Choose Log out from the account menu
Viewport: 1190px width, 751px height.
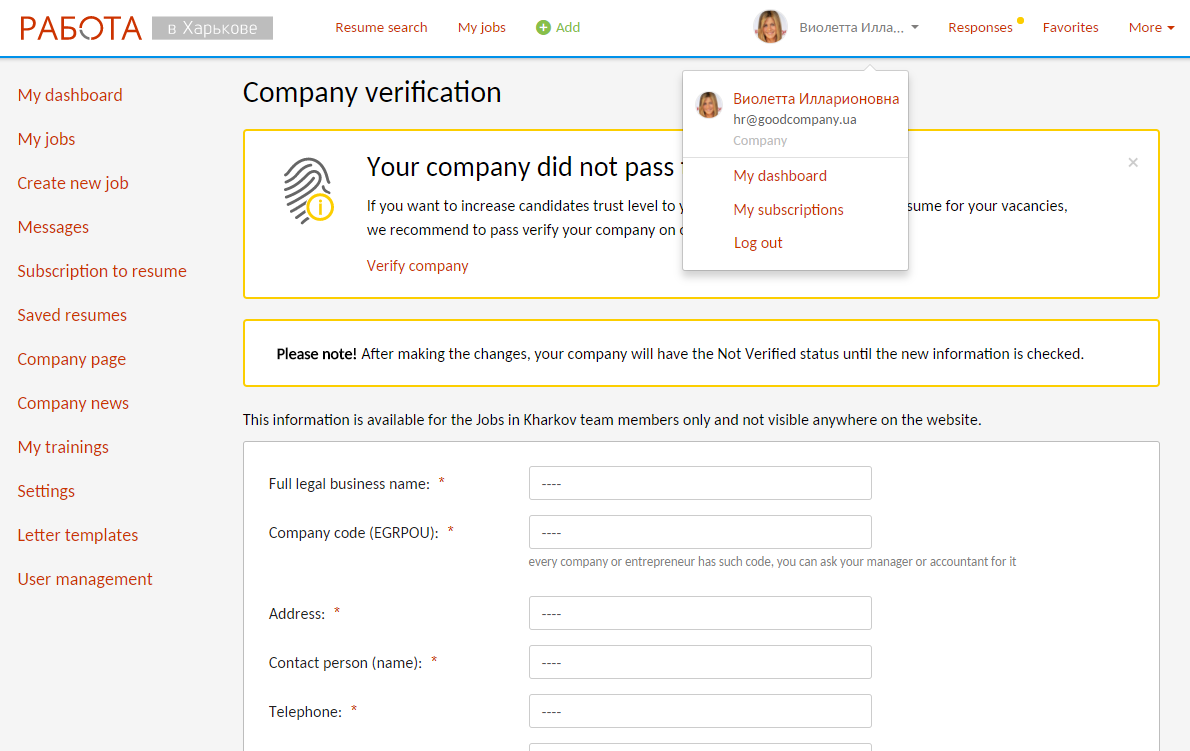(x=757, y=243)
